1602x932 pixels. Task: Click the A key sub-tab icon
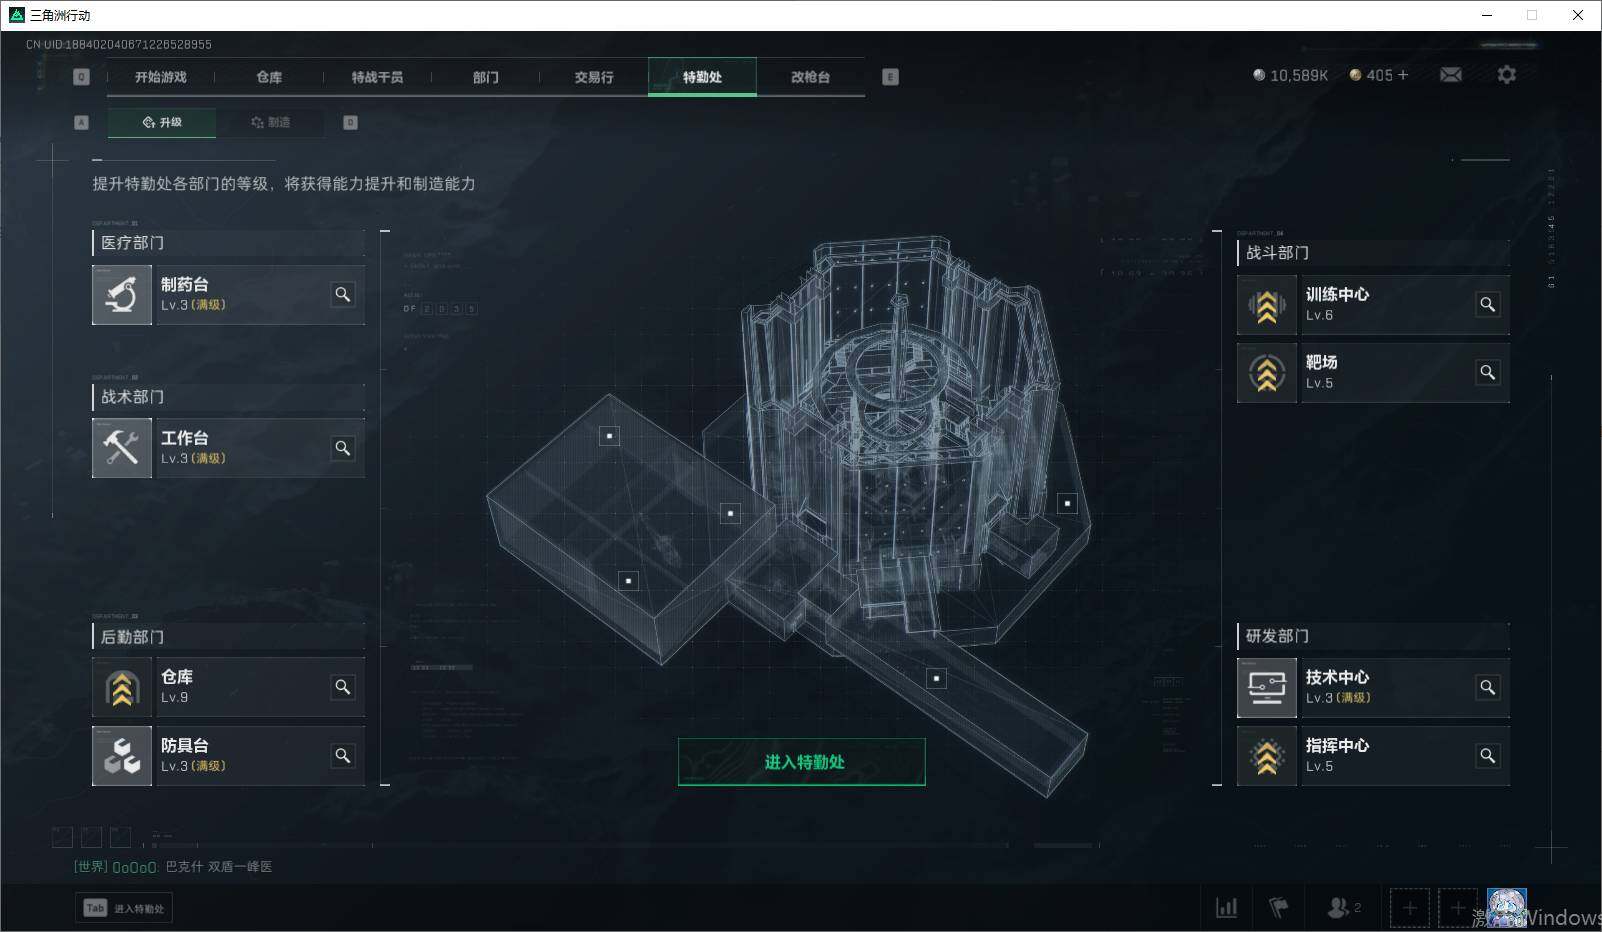tap(82, 122)
